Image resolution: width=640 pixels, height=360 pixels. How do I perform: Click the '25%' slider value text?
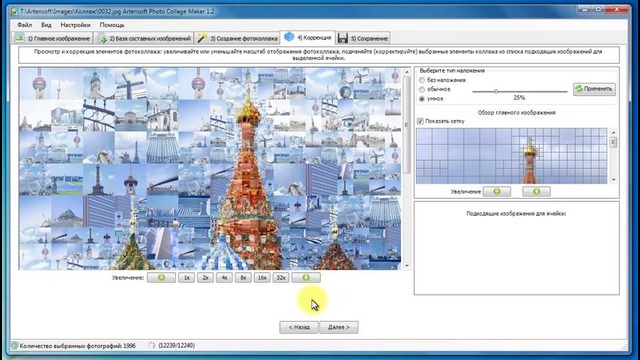(519, 98)
